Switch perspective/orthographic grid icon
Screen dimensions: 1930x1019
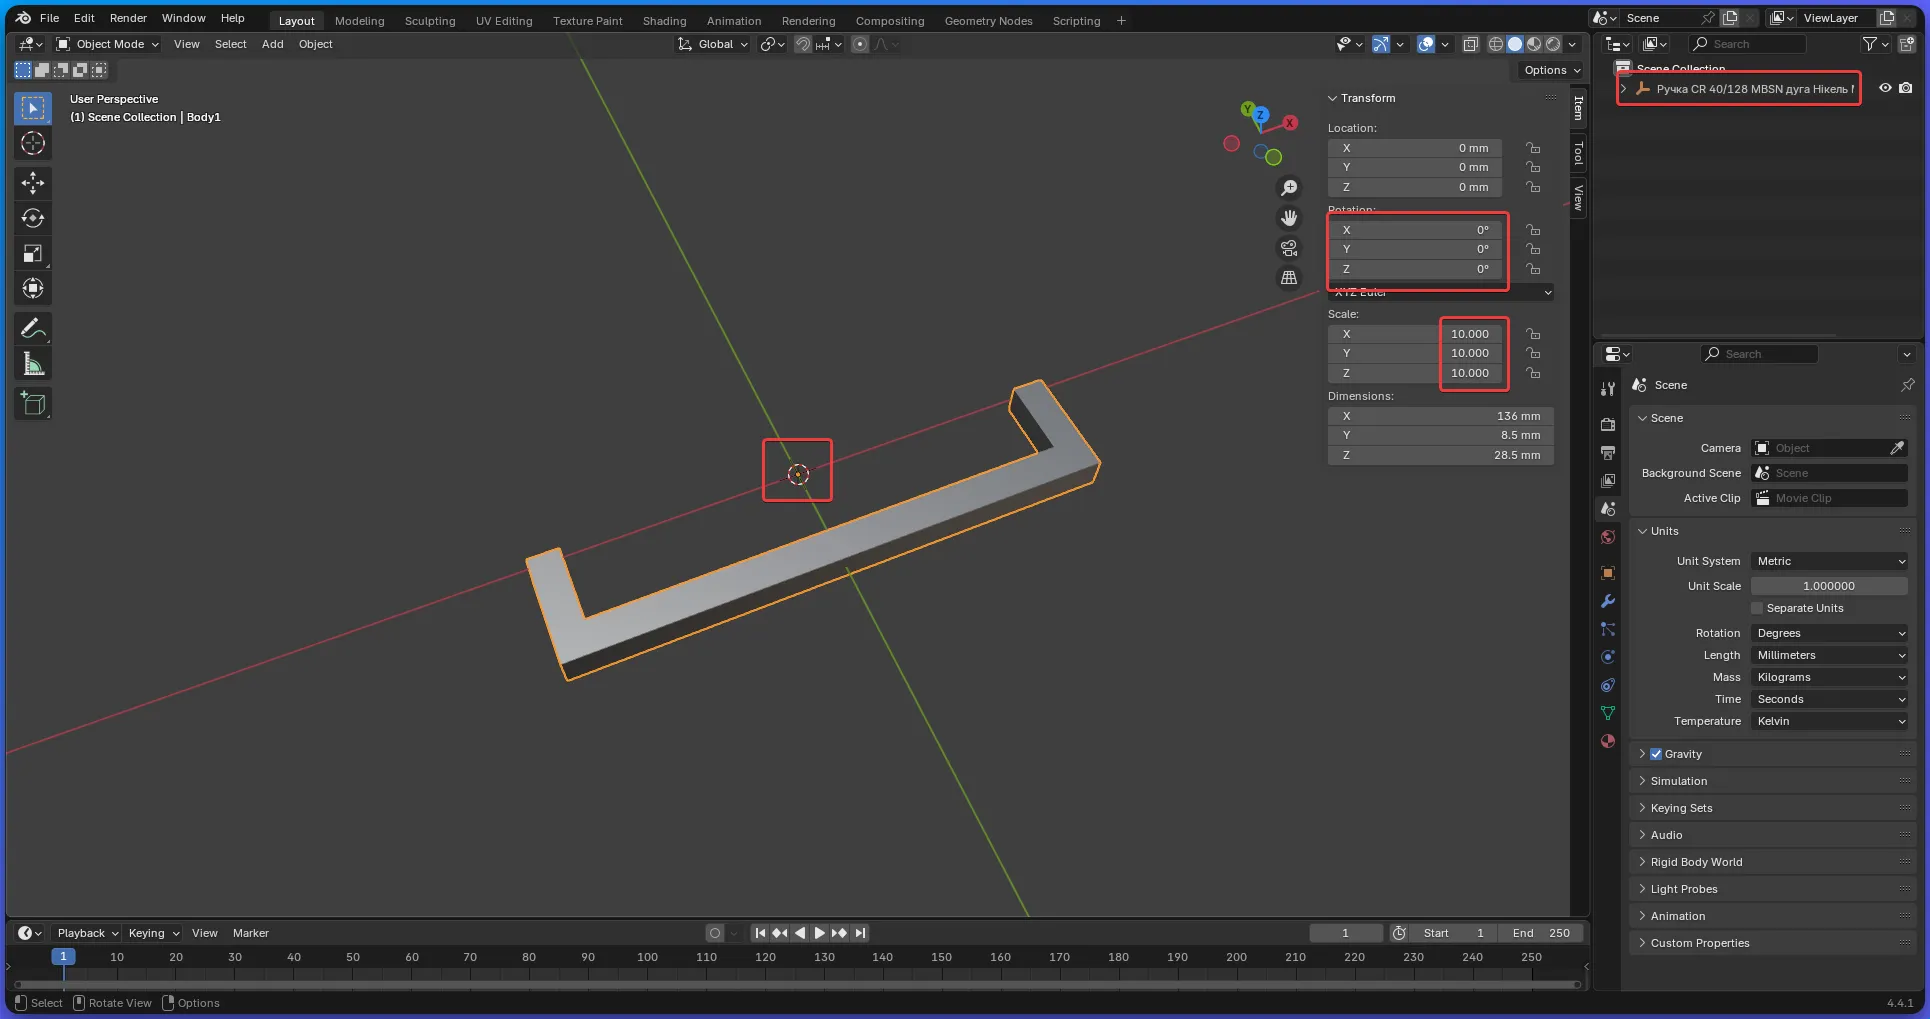point(1289,278)
